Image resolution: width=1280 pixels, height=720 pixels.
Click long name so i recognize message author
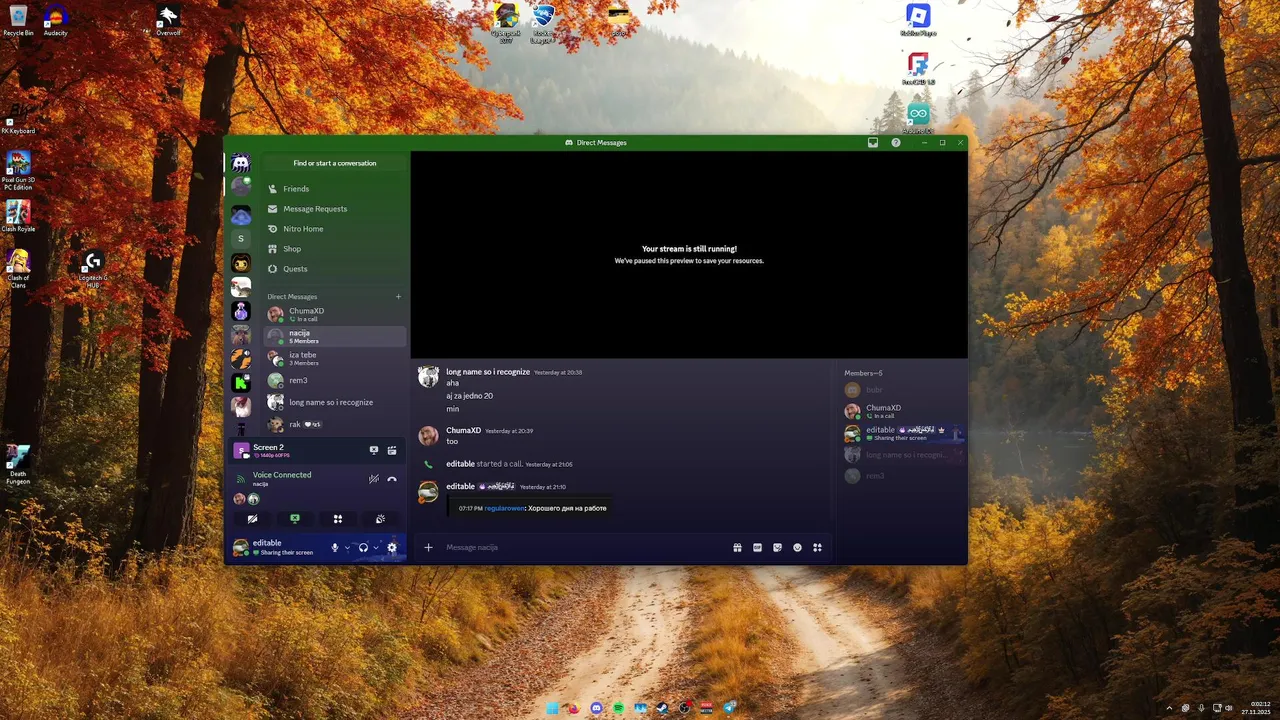coord(488,372)
